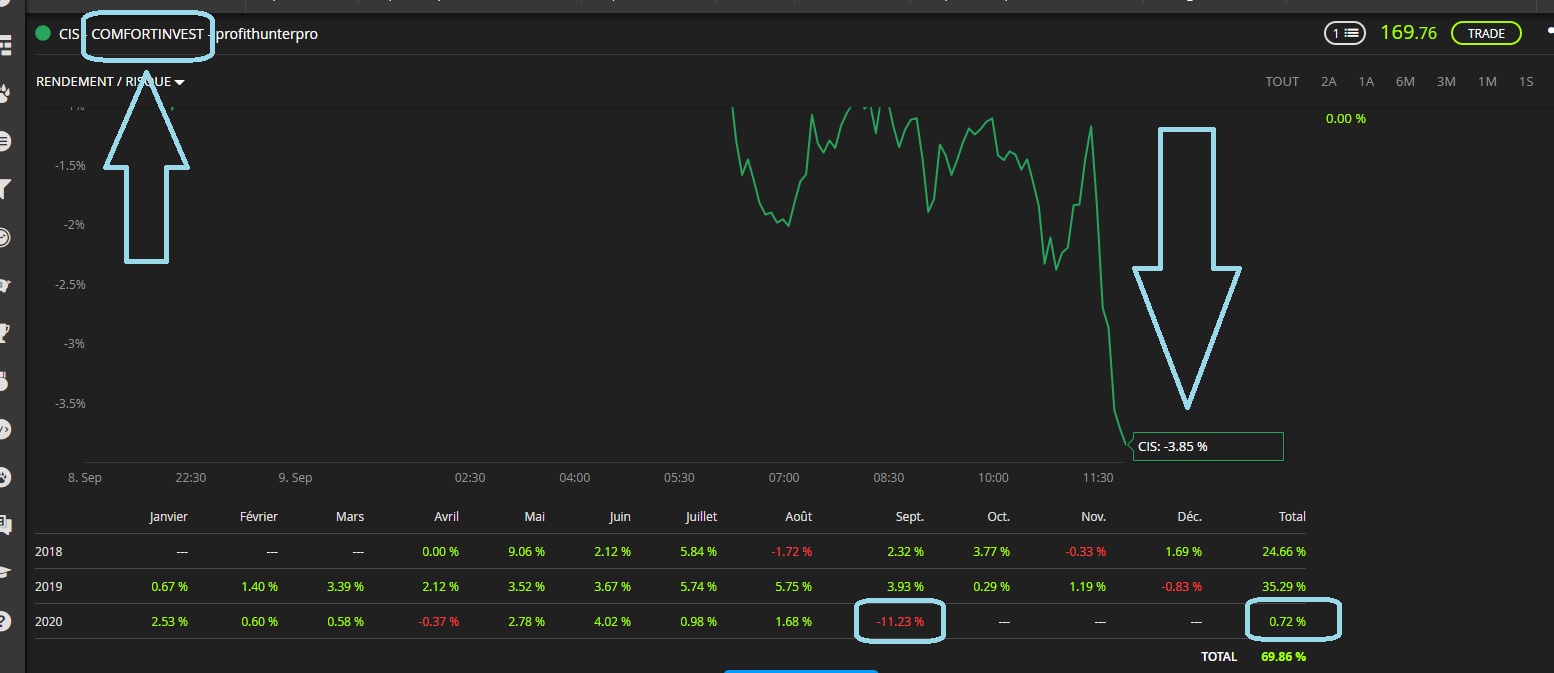Viewport: 1554px width, 673px height.
Task: Click the TRADE button
Action: (x=1486, y=33)
